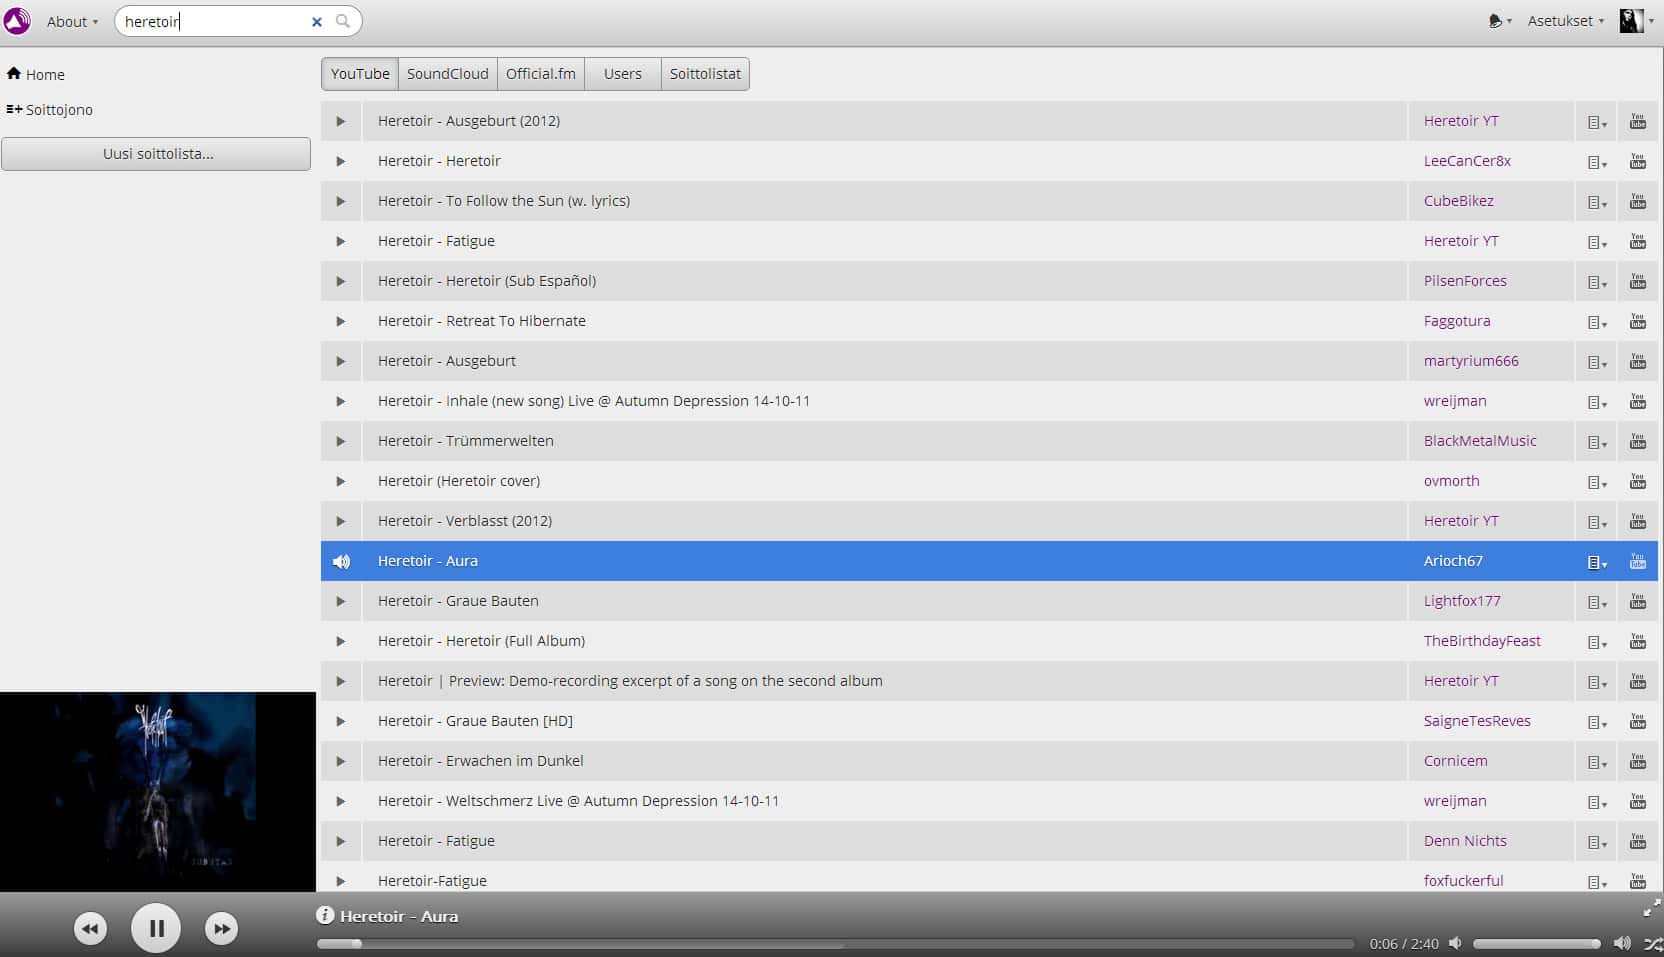This screenshot has width=1664, height=957.
Task: Open Home in sidebar
Action: pyautogui.click(x=36, y=74)
